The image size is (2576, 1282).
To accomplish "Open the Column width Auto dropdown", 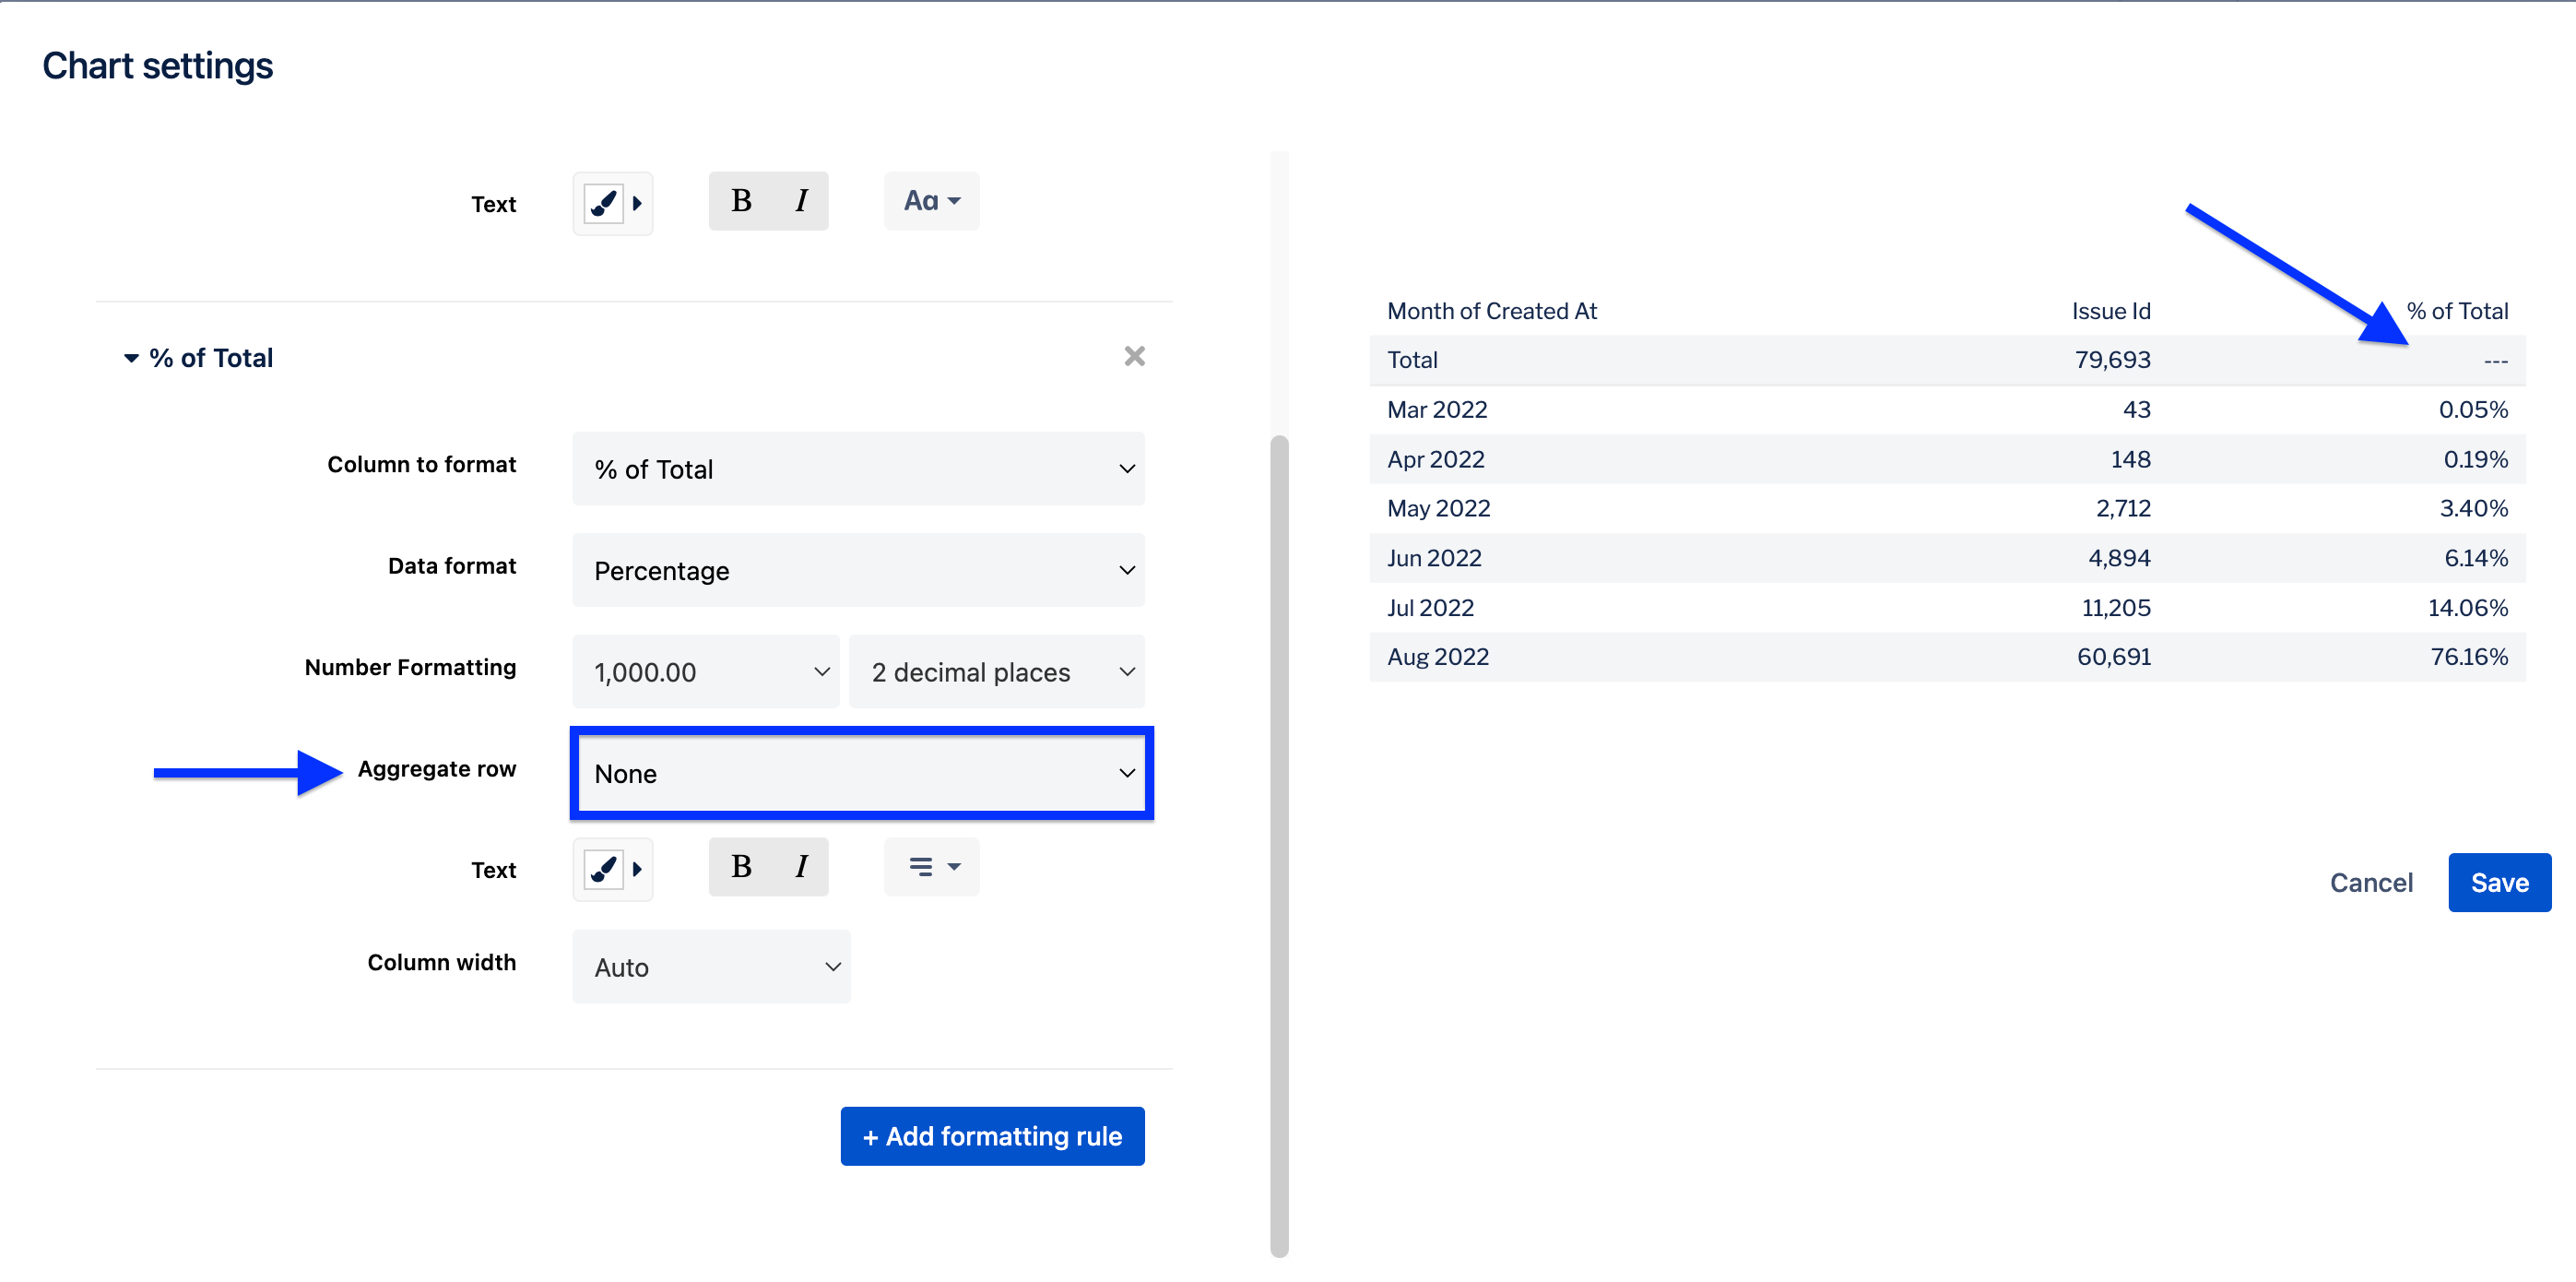I will click(711, 967).
